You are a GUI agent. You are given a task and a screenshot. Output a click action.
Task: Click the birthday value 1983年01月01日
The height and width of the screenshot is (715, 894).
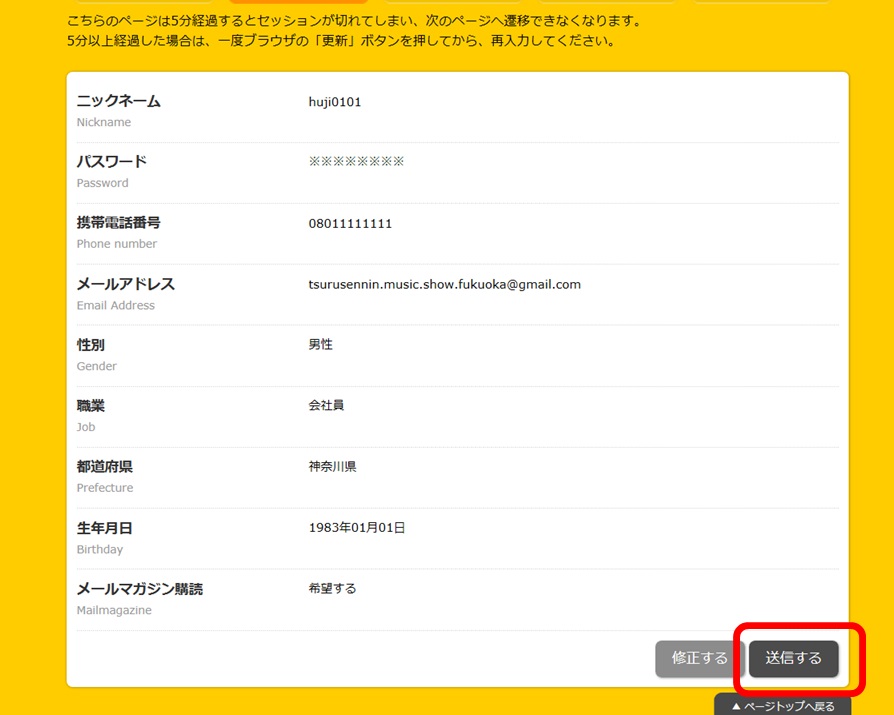[355, 527]
